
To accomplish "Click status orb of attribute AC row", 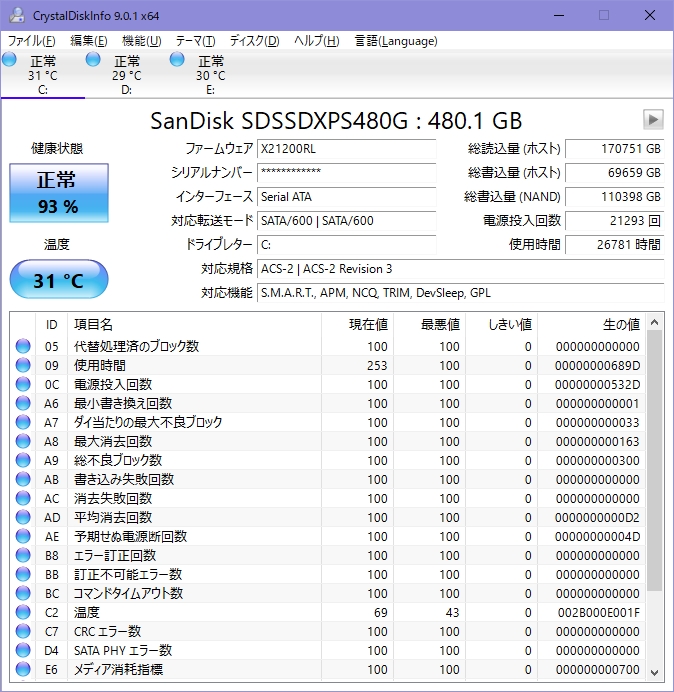I will point(23,498).
